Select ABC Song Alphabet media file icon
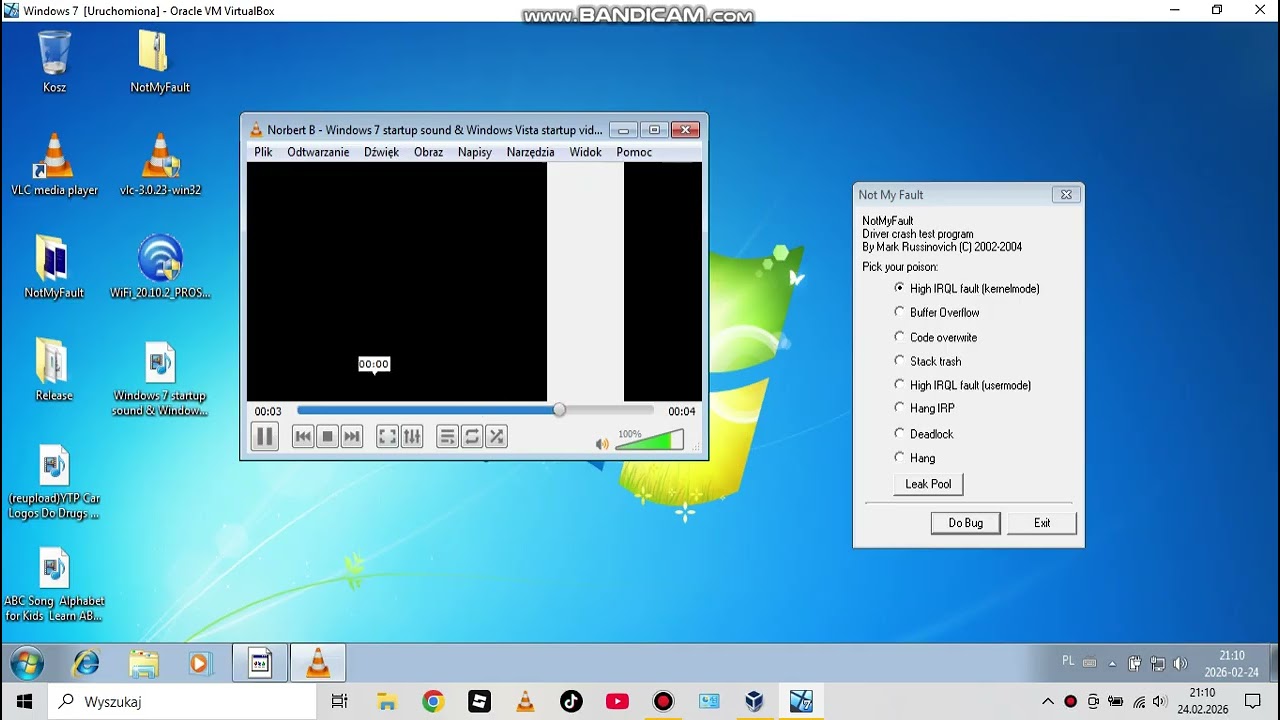 54,584
